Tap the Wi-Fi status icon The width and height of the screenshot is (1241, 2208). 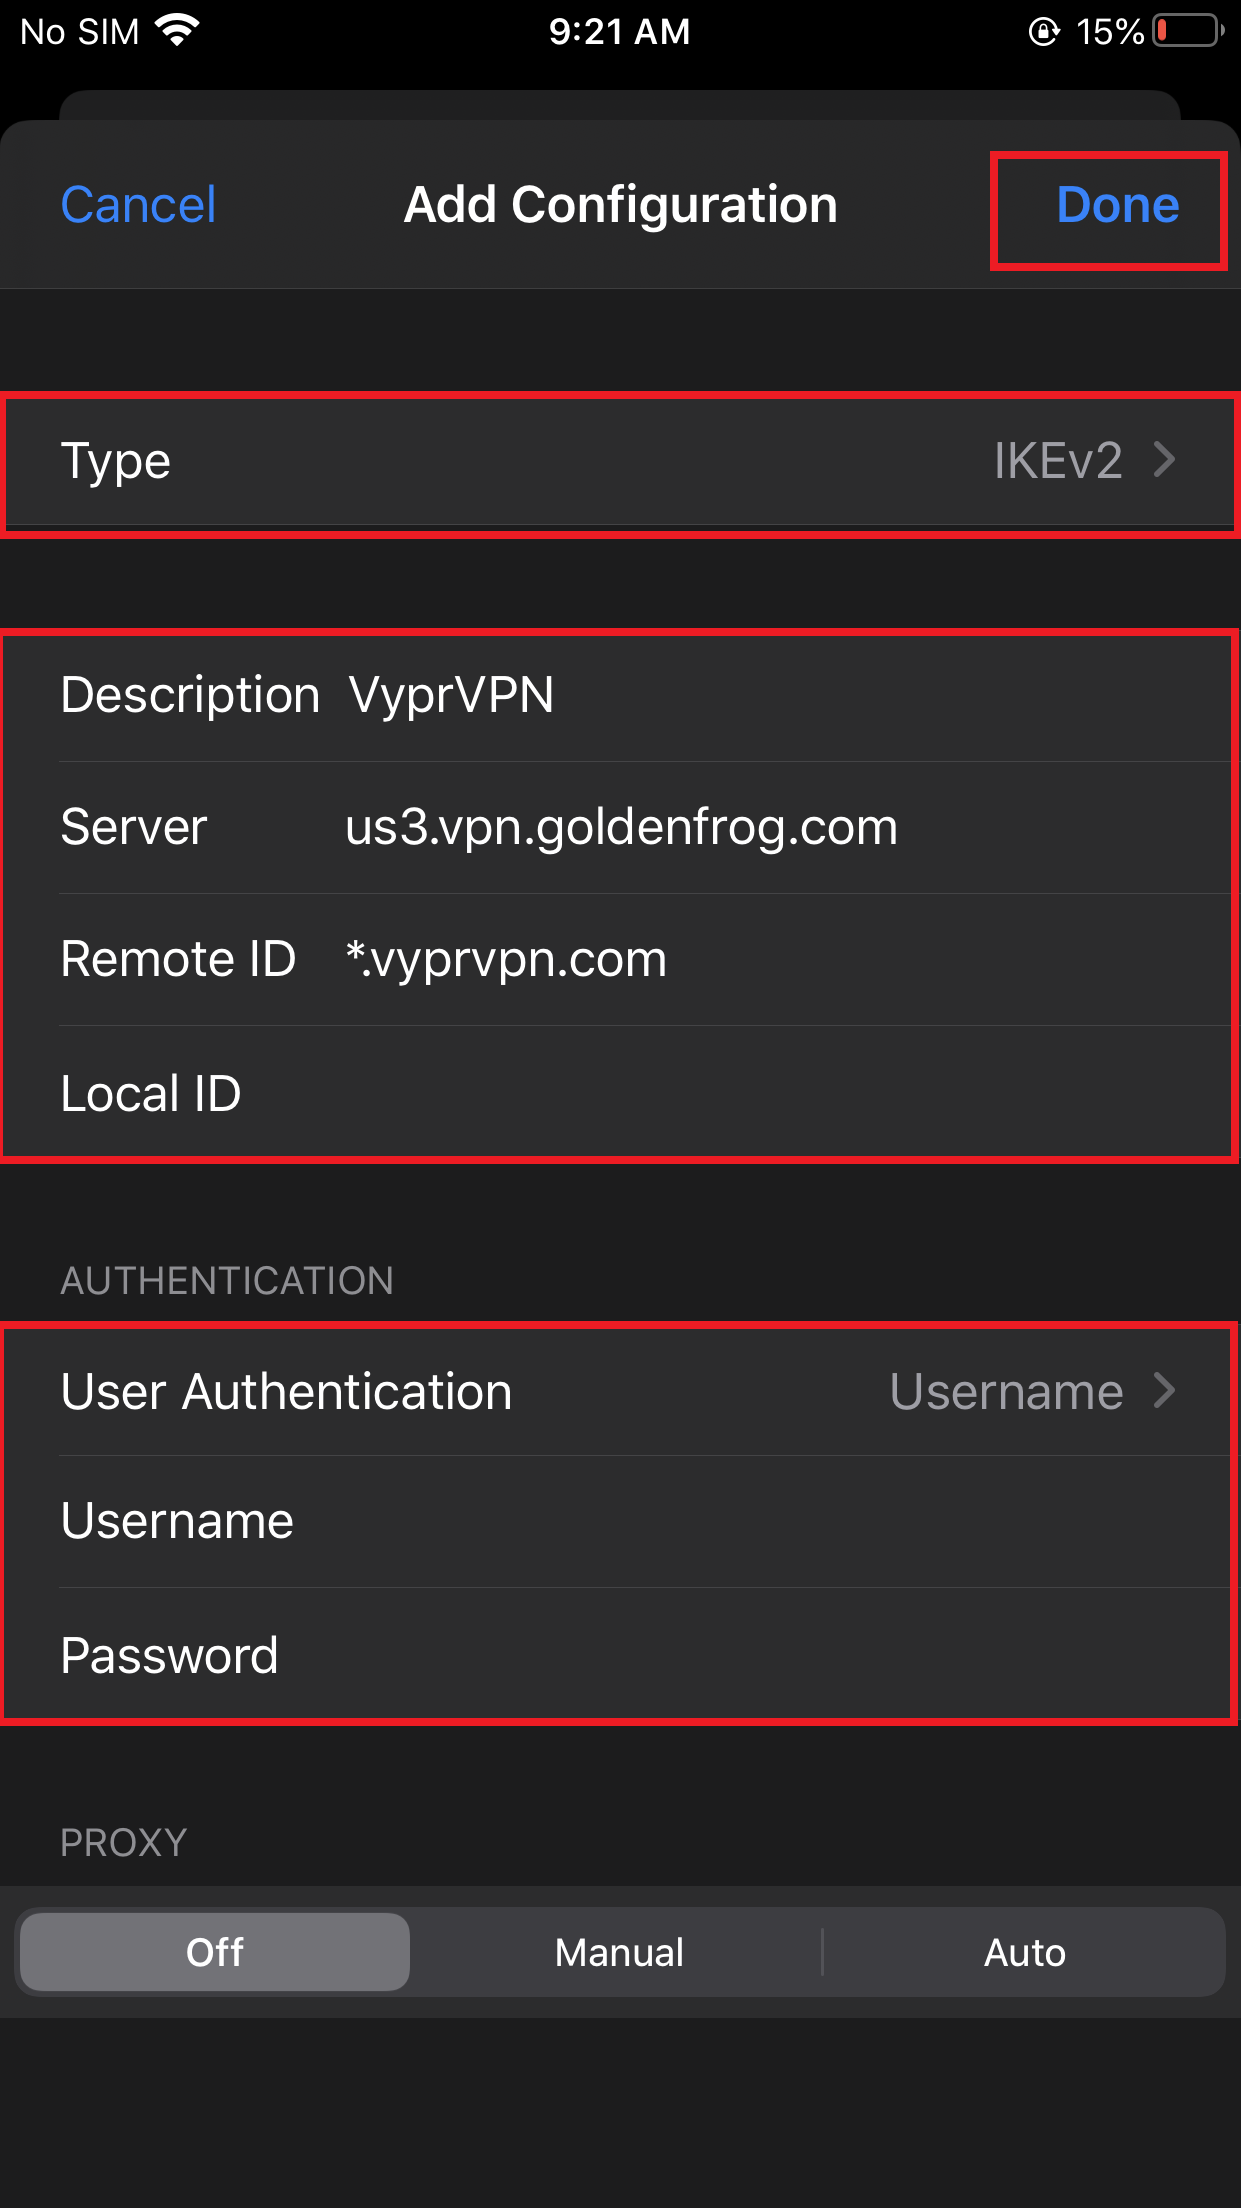click(178, 31)
